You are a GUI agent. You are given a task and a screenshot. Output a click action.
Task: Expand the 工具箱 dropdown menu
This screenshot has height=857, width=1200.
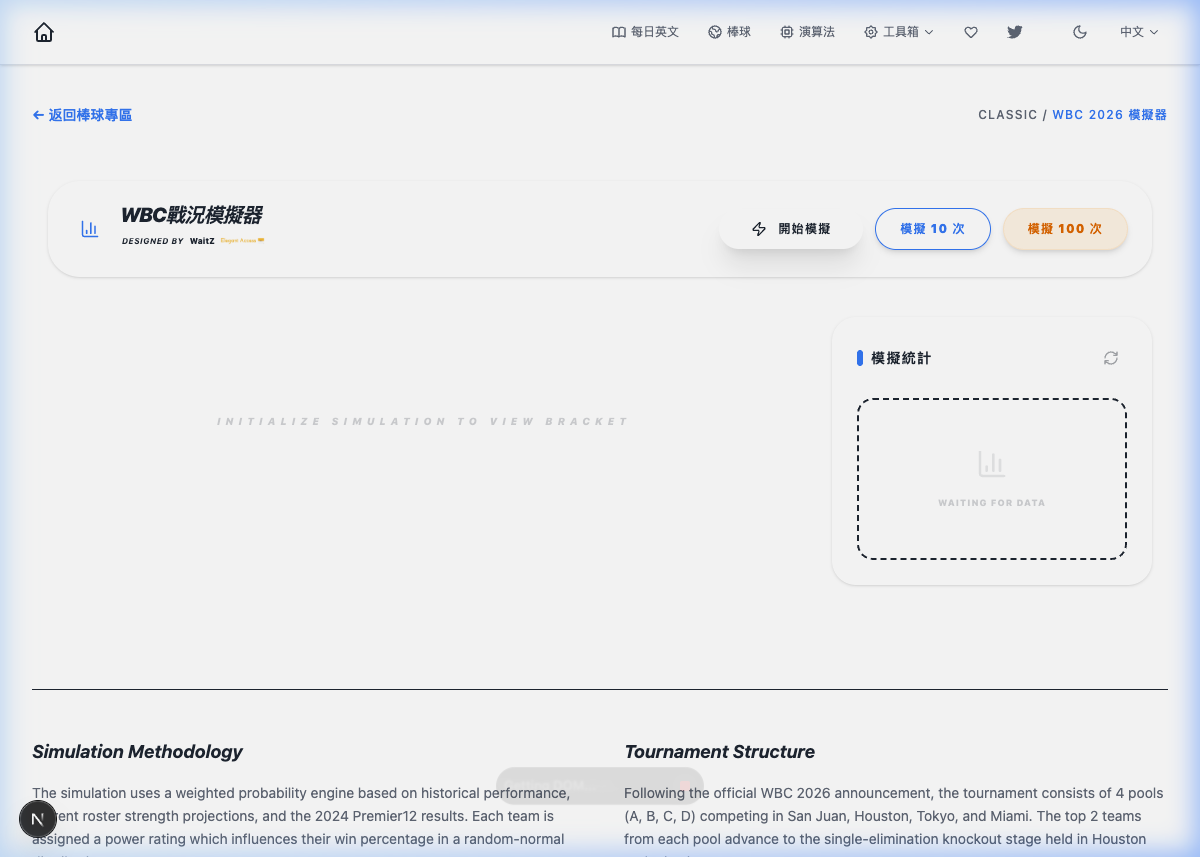point(899,32)
